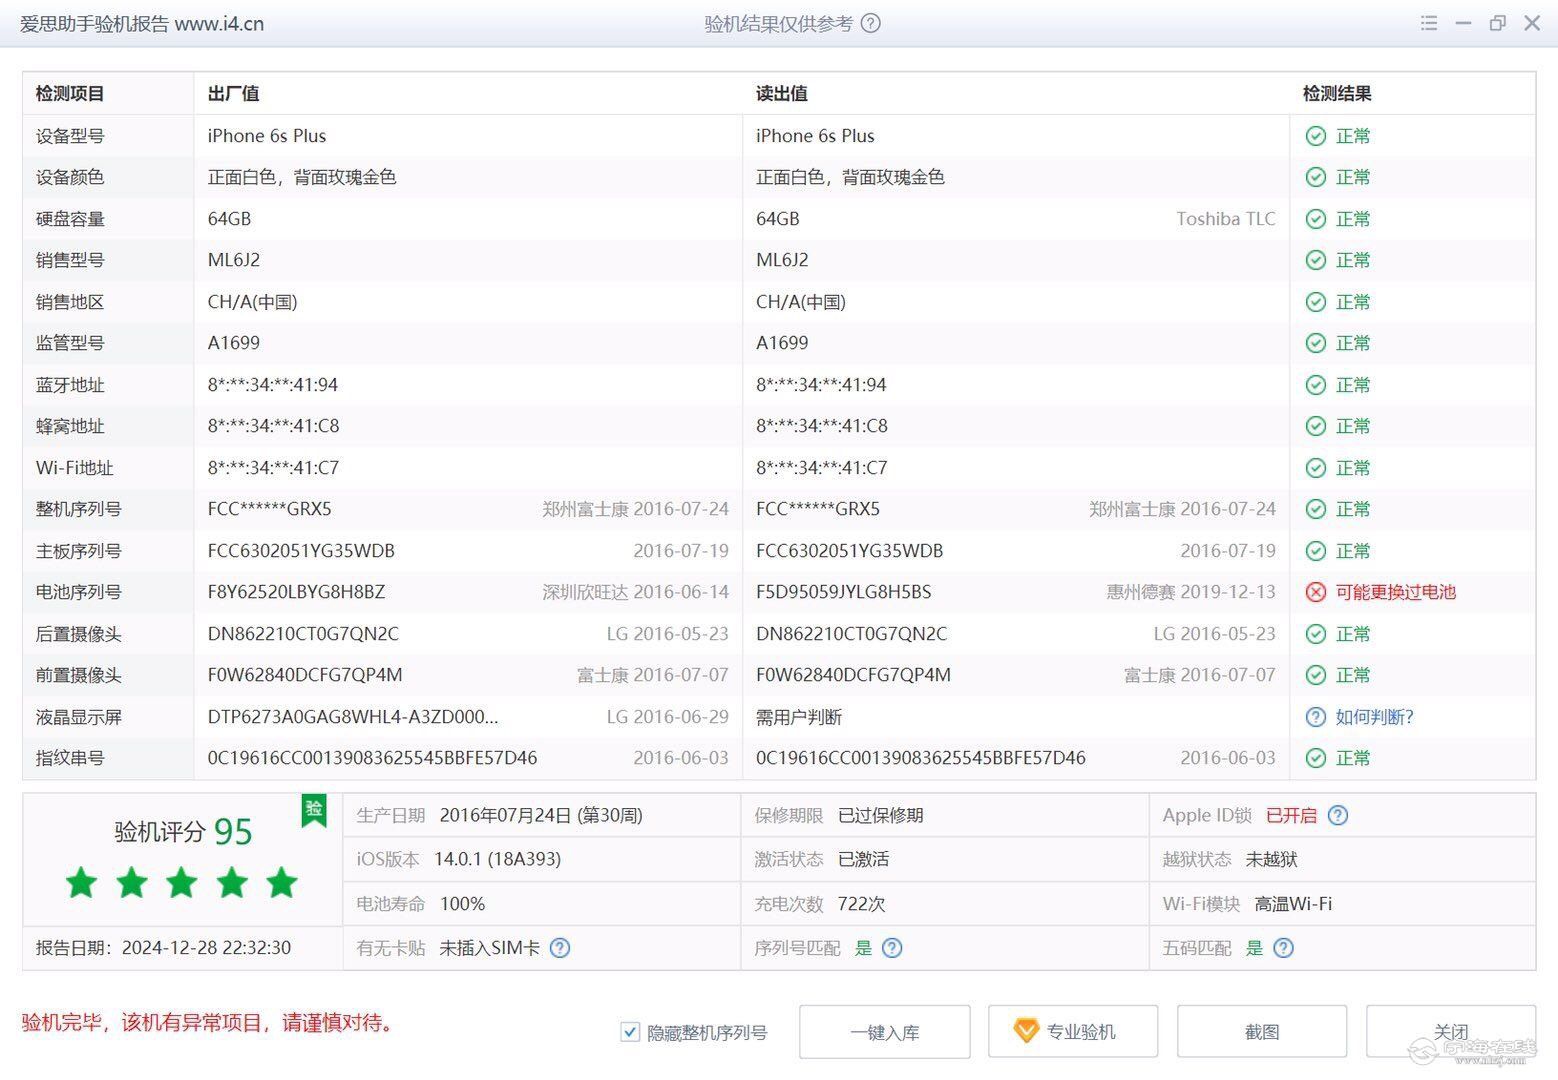The image size is (1558, 1080).
Task: Select read battery serial F5D95059JYLG8H5BS
Action: tap(844, 592)
